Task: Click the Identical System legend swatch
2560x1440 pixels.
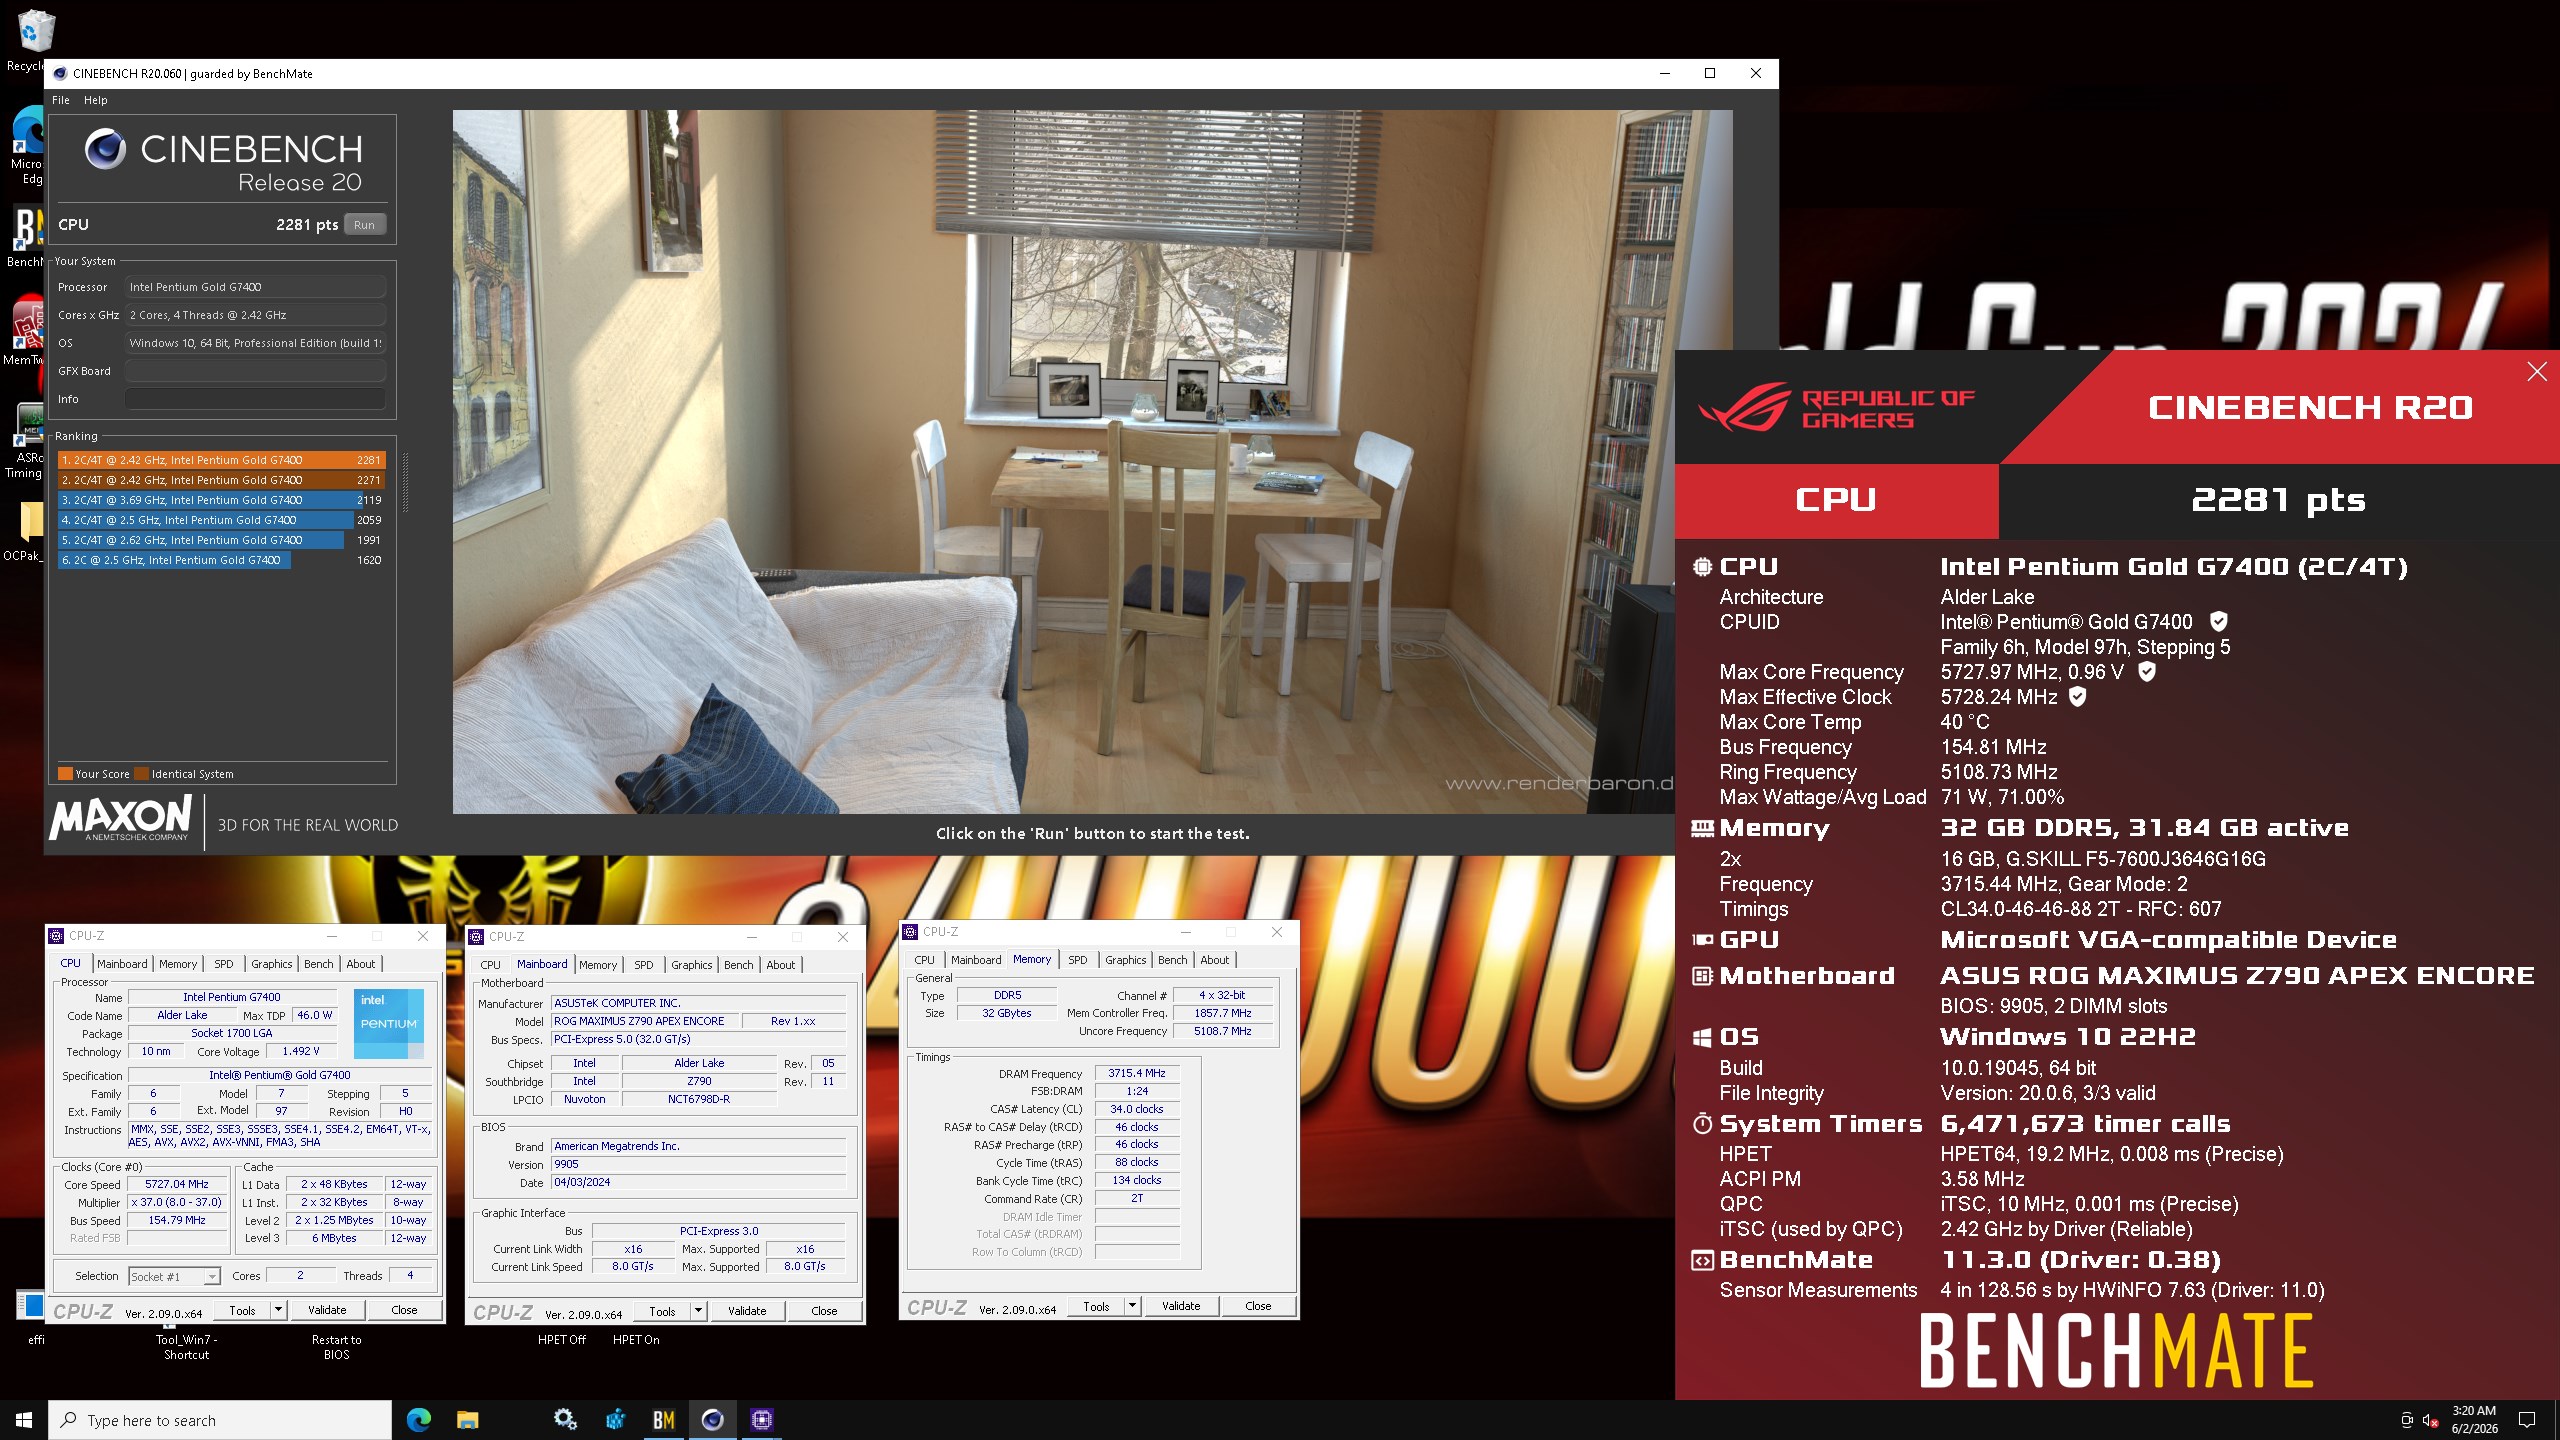Action: 141,773
